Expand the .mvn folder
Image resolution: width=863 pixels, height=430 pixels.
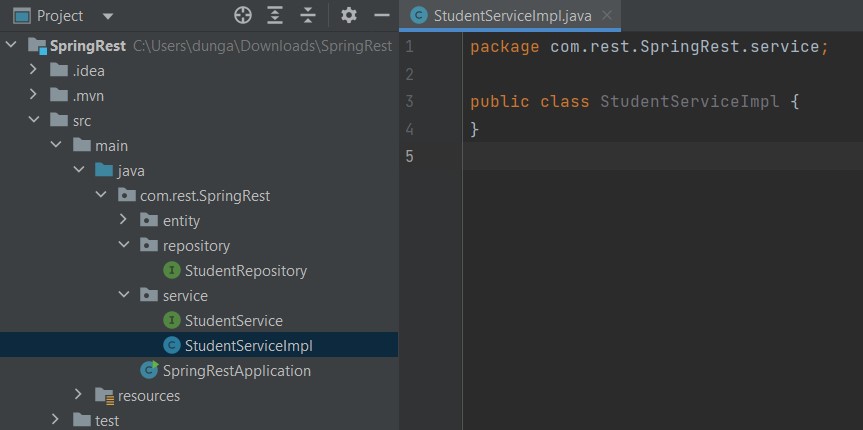[33, 95]
